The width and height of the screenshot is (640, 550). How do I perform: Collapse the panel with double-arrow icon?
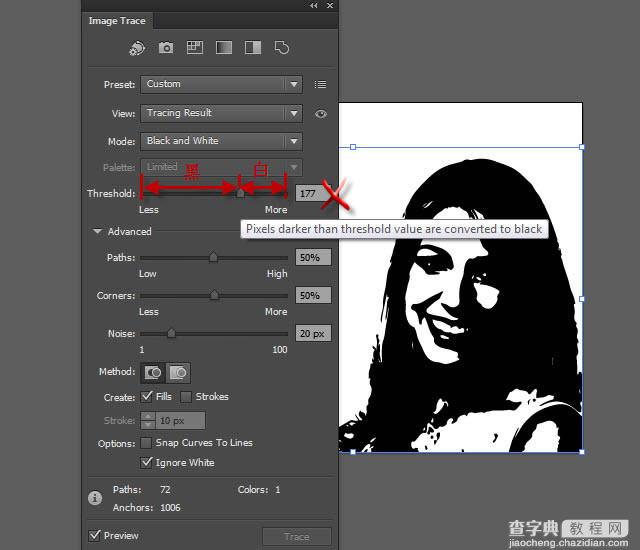click(313, 6)
